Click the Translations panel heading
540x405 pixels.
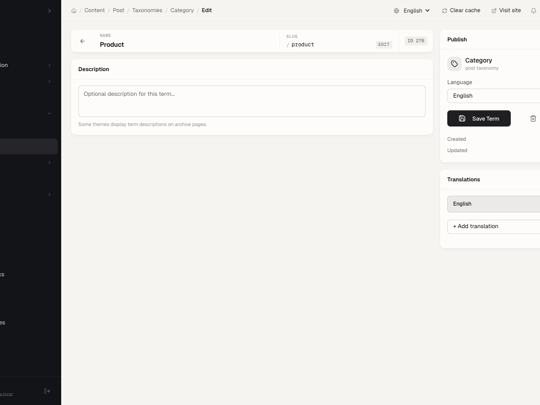coord(463,179)
